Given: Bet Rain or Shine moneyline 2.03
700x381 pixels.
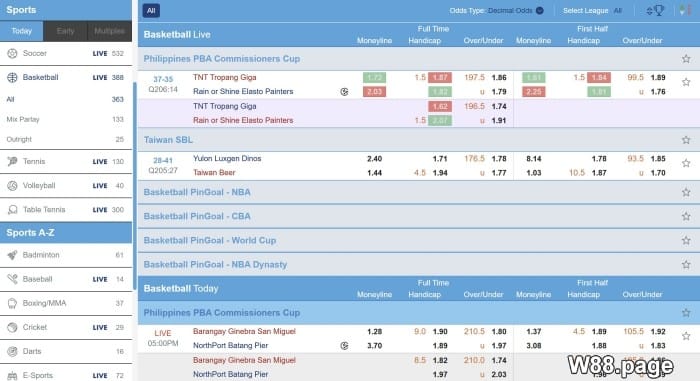Looking at the screenshot, I should pyautogui.click(x=374, y=92).
